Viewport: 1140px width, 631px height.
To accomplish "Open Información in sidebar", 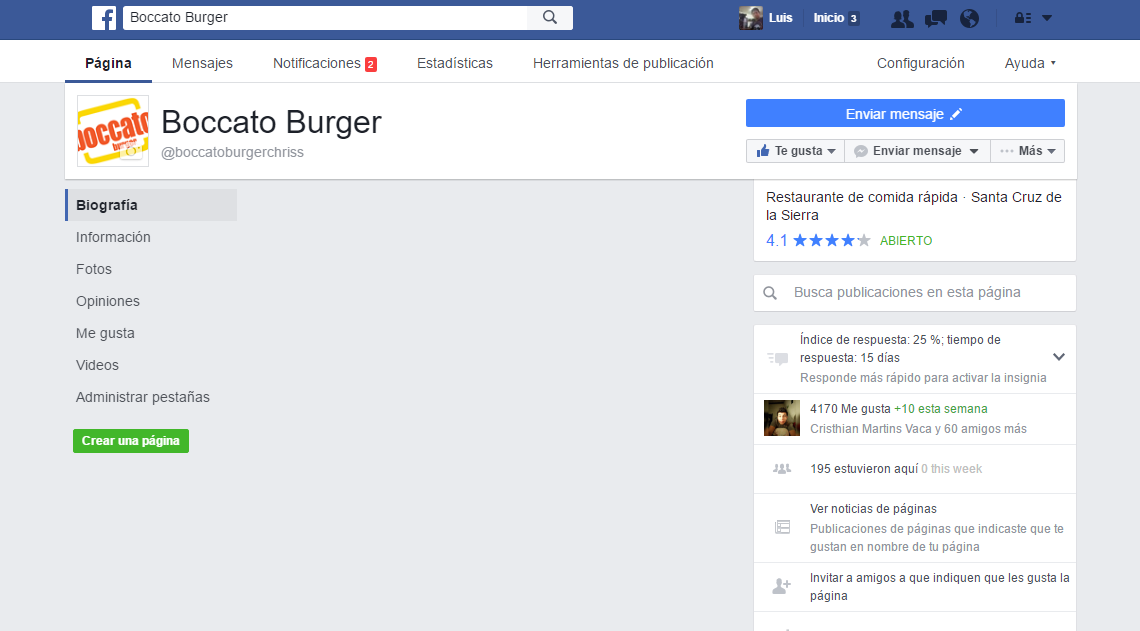I will [x=113, y=237].
